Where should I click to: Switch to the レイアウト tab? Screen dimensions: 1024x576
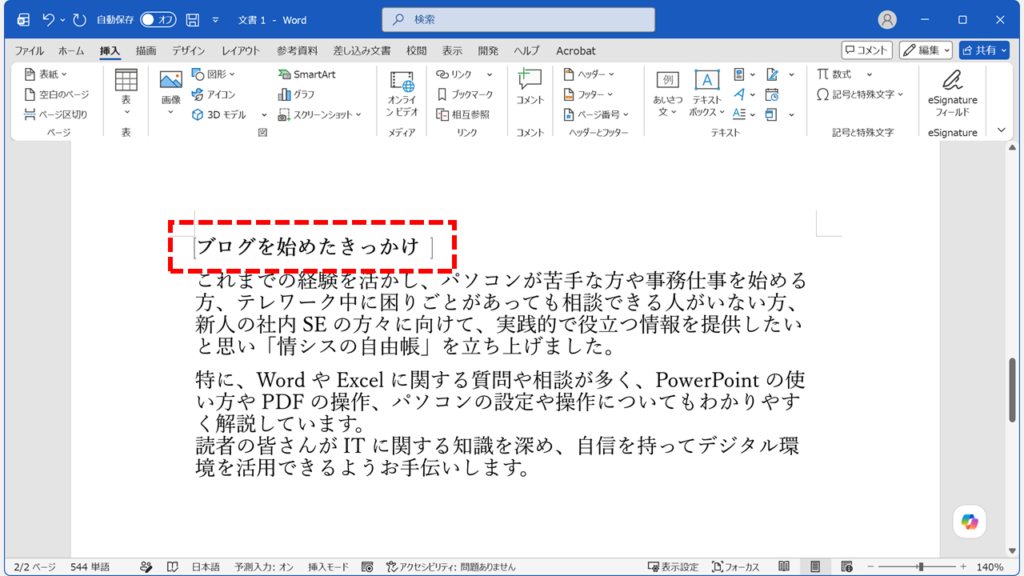click(240, 50)
